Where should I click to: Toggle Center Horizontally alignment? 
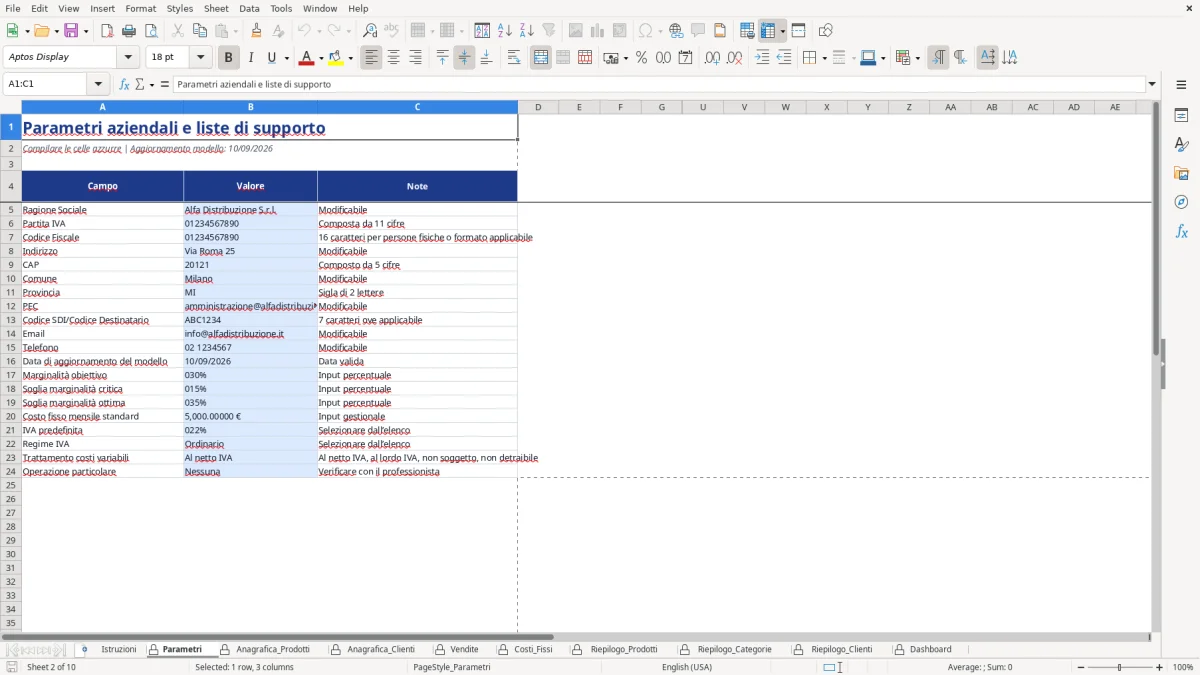[x=394, y=58]
